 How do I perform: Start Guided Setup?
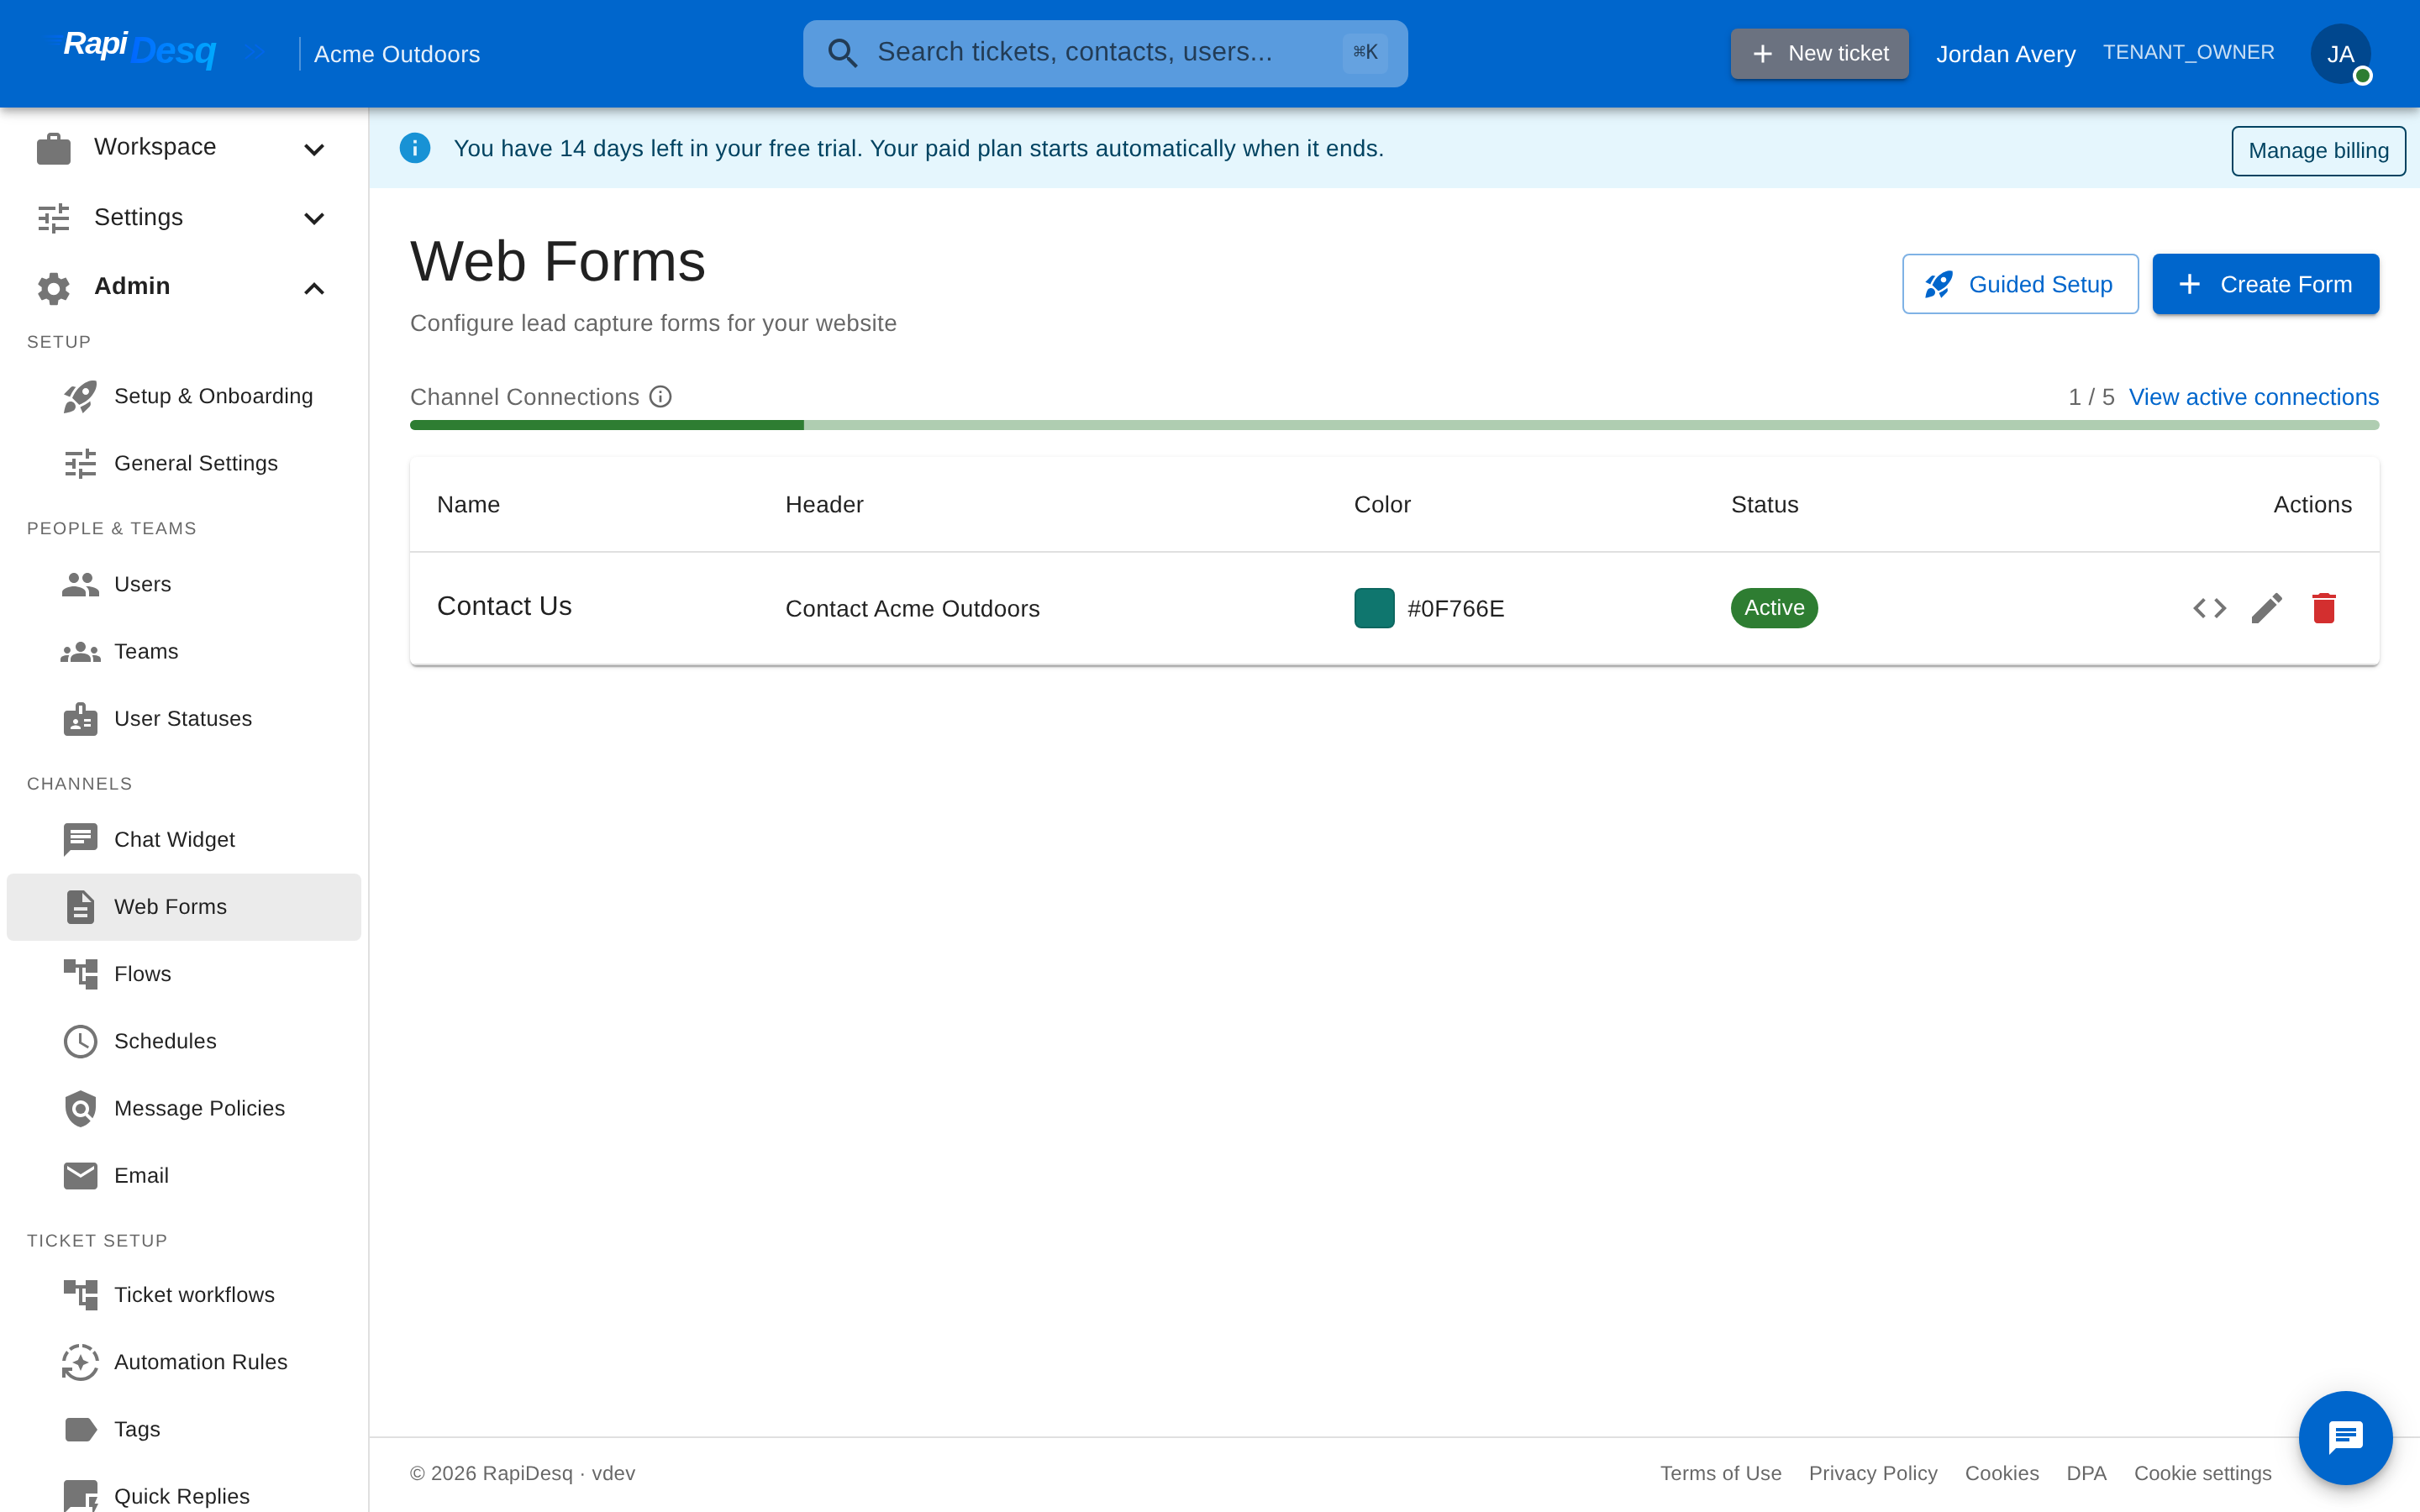2020,284
